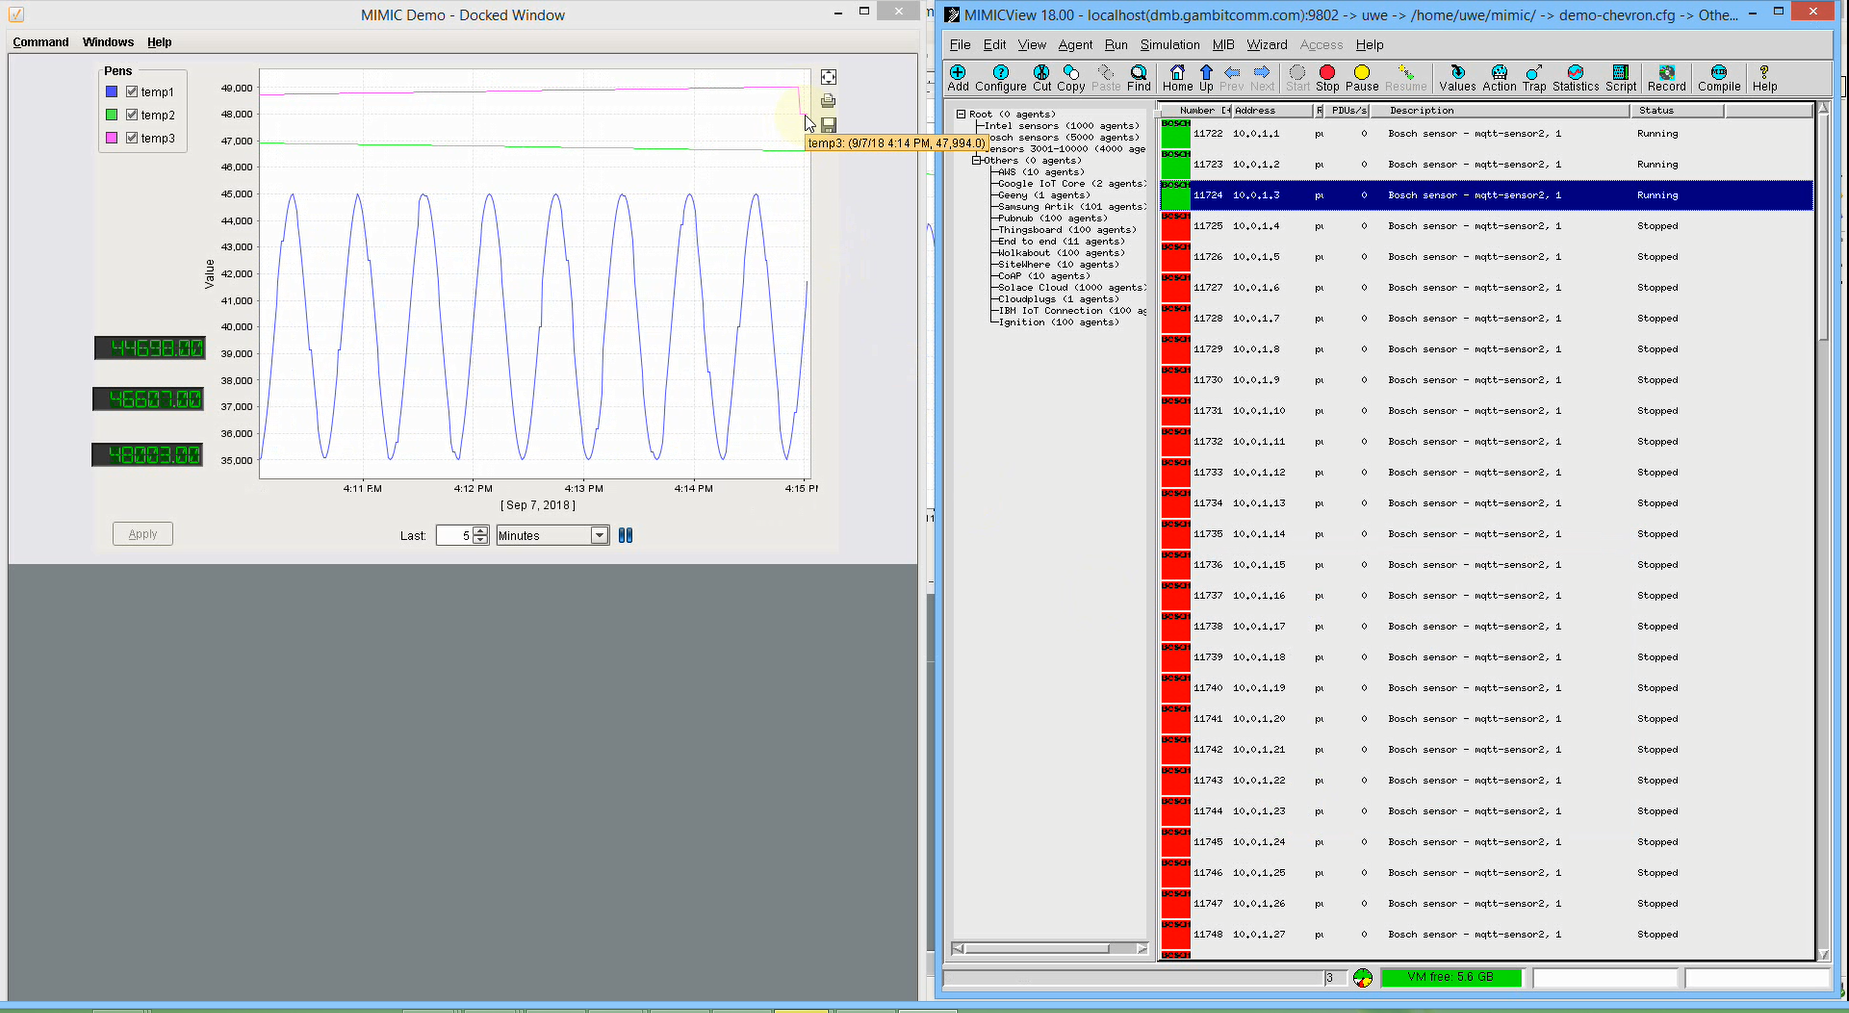Open the Agent menu in MIMICView
1849x1013 pixels.
point(1075,45)
